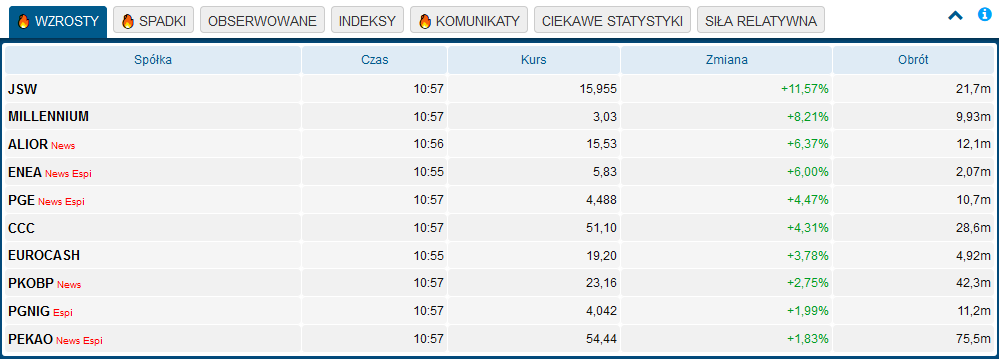The width and height of the screenshot is (999, 360).
Task: Open the INDEKSY tab
Action: (x=368, y=21)
